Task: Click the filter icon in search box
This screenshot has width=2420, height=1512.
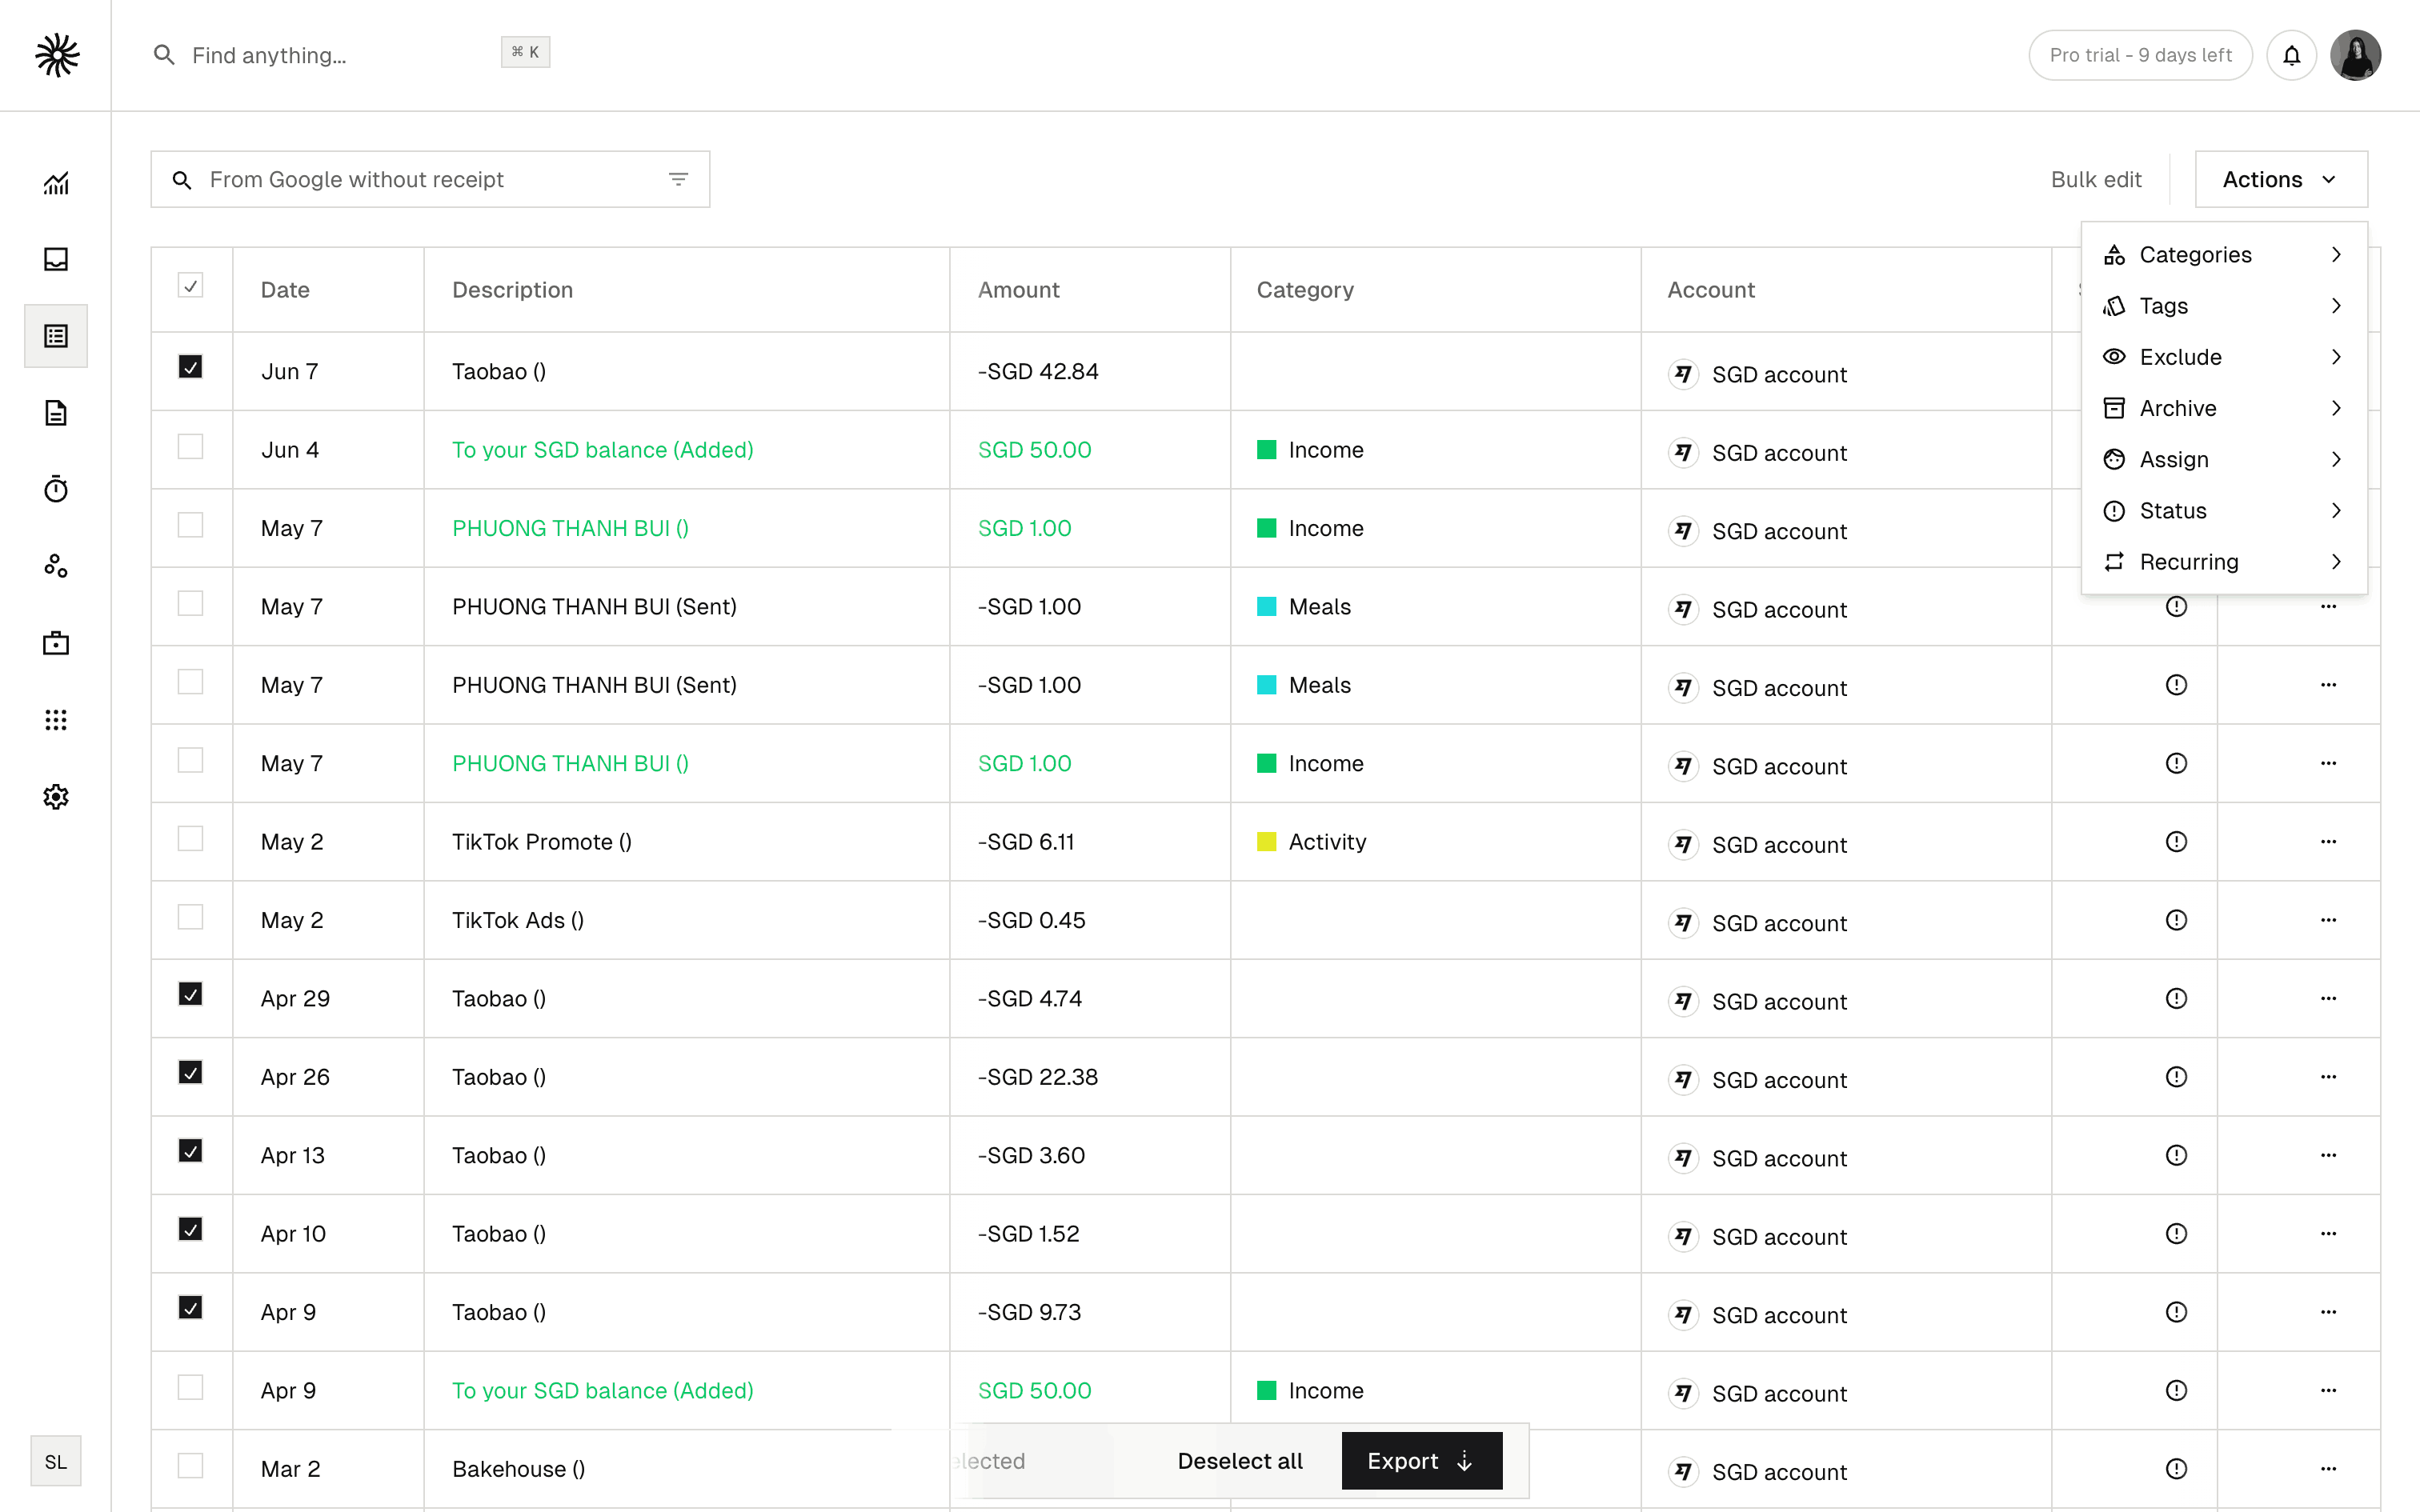Action: 678,180
